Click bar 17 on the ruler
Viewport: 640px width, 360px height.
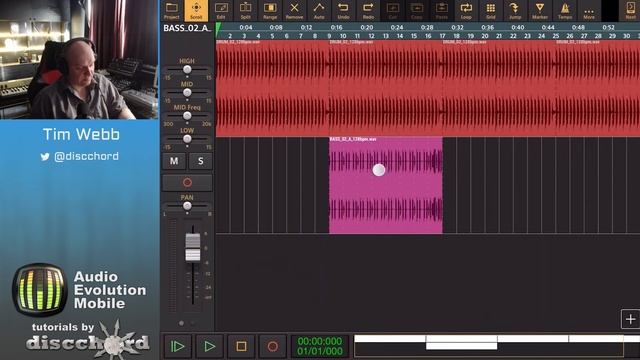pos(442,36)
